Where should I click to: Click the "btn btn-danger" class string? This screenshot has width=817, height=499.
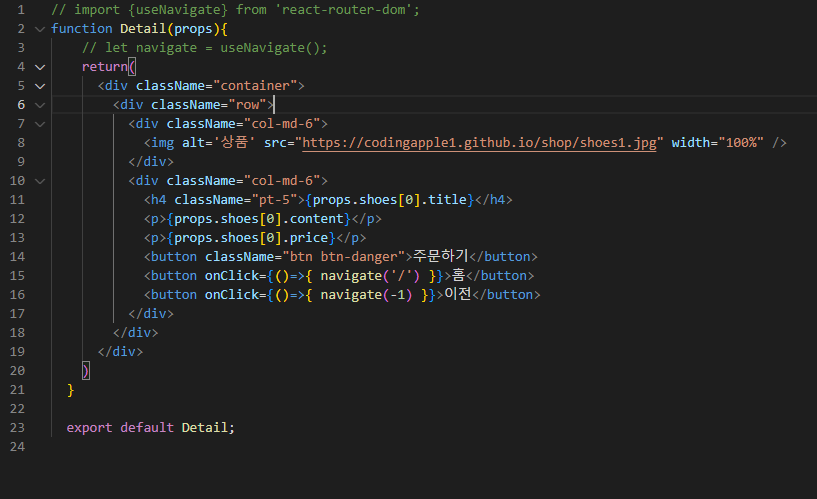tap(344, 257)
